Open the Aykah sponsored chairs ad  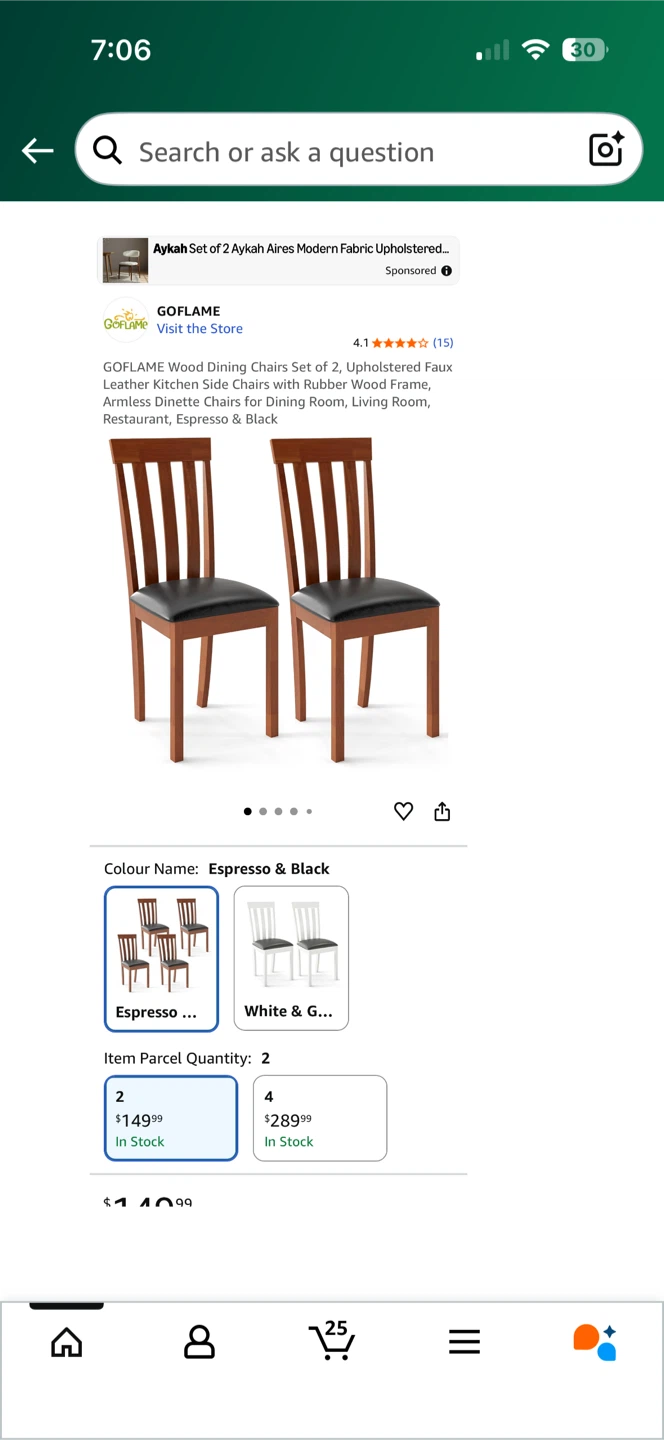point(278,260)
